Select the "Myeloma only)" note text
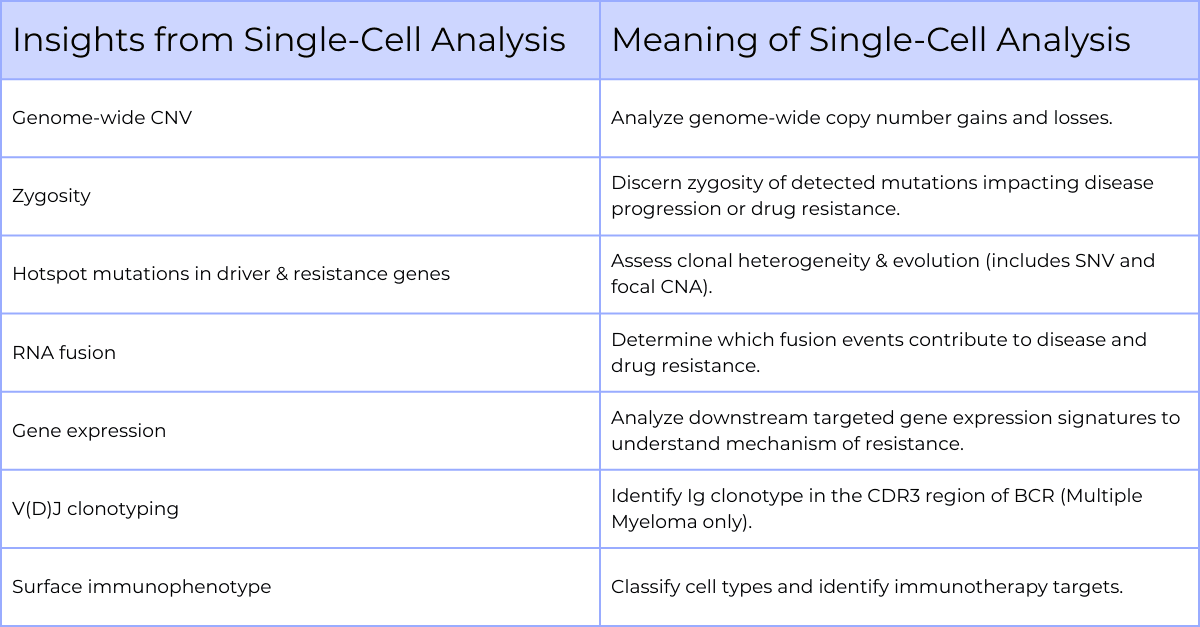Screen dimensions: 1200x627 [678, 522]
